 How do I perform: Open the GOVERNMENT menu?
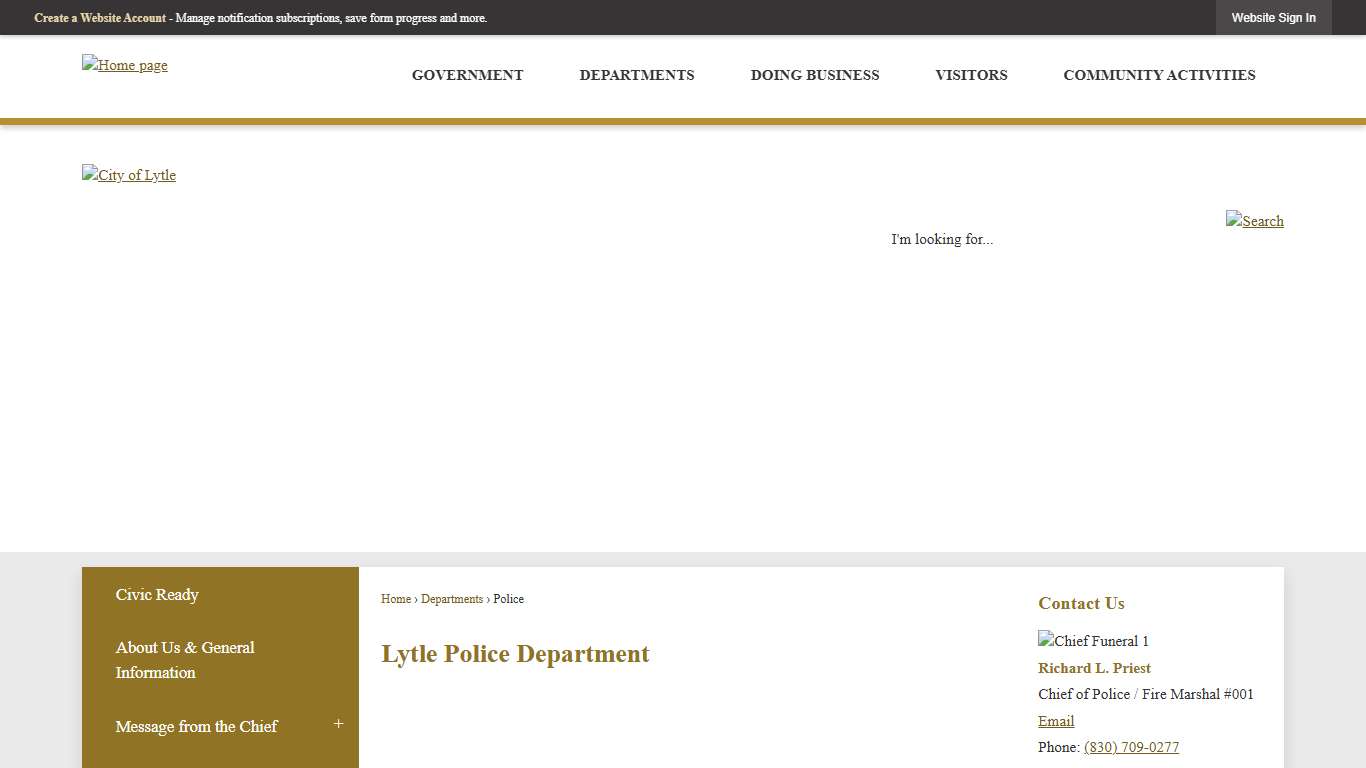pyautogui.click(x=467, y=75)
